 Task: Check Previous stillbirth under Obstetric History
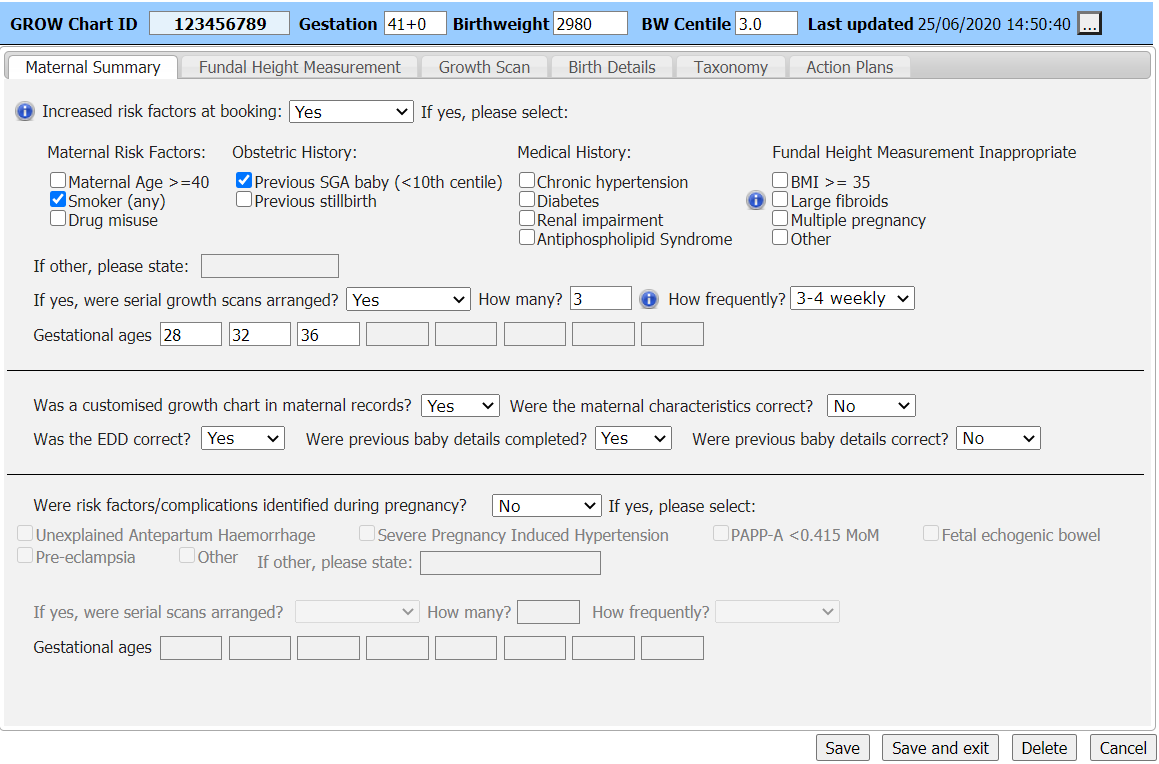click(243, 199)
